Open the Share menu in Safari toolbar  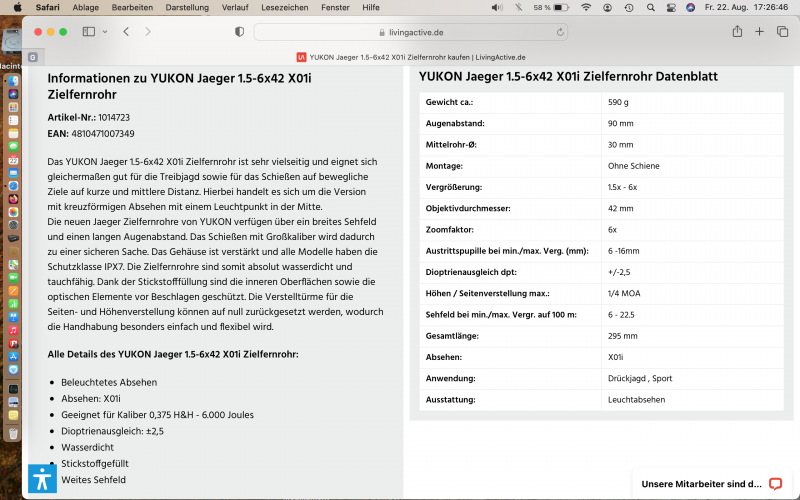pos(737,32)
